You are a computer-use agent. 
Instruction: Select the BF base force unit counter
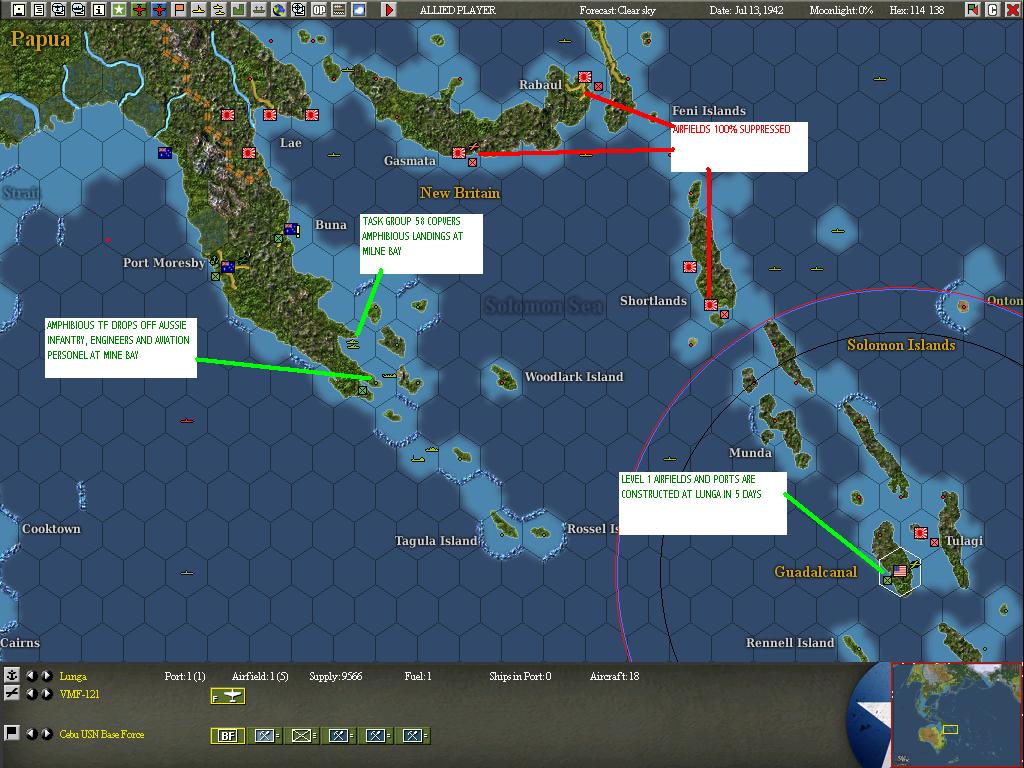coord(227,736)
